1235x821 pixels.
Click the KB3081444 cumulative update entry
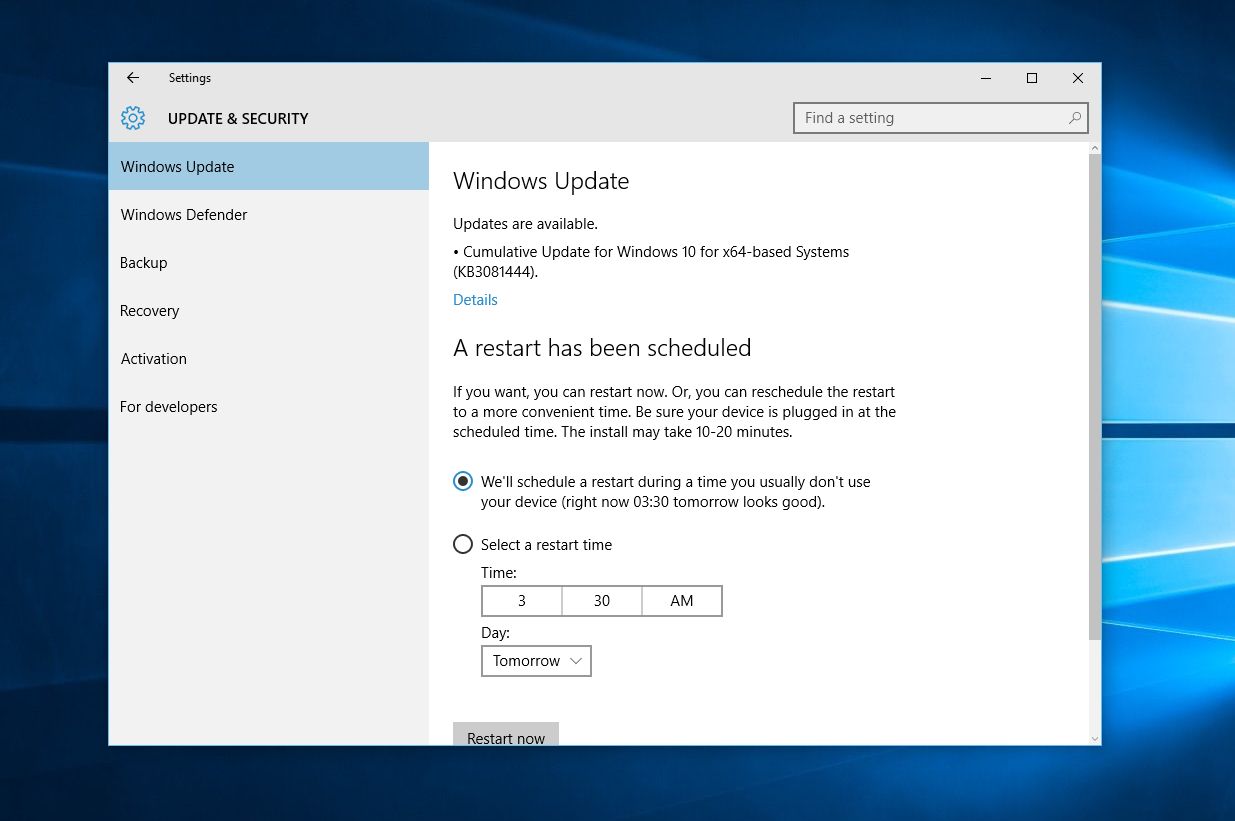point(651,262)
